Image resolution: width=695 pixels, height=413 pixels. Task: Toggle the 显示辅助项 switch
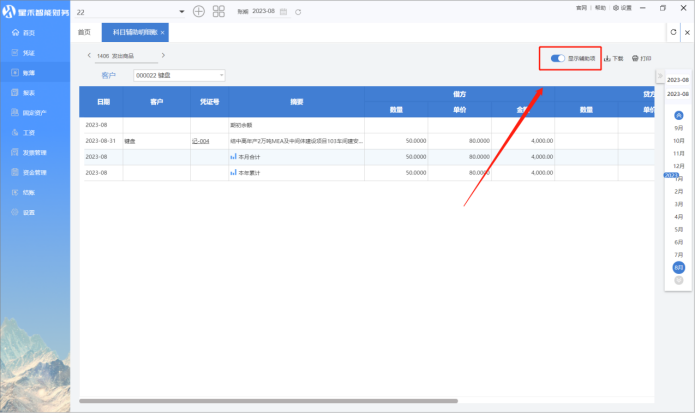558,59
